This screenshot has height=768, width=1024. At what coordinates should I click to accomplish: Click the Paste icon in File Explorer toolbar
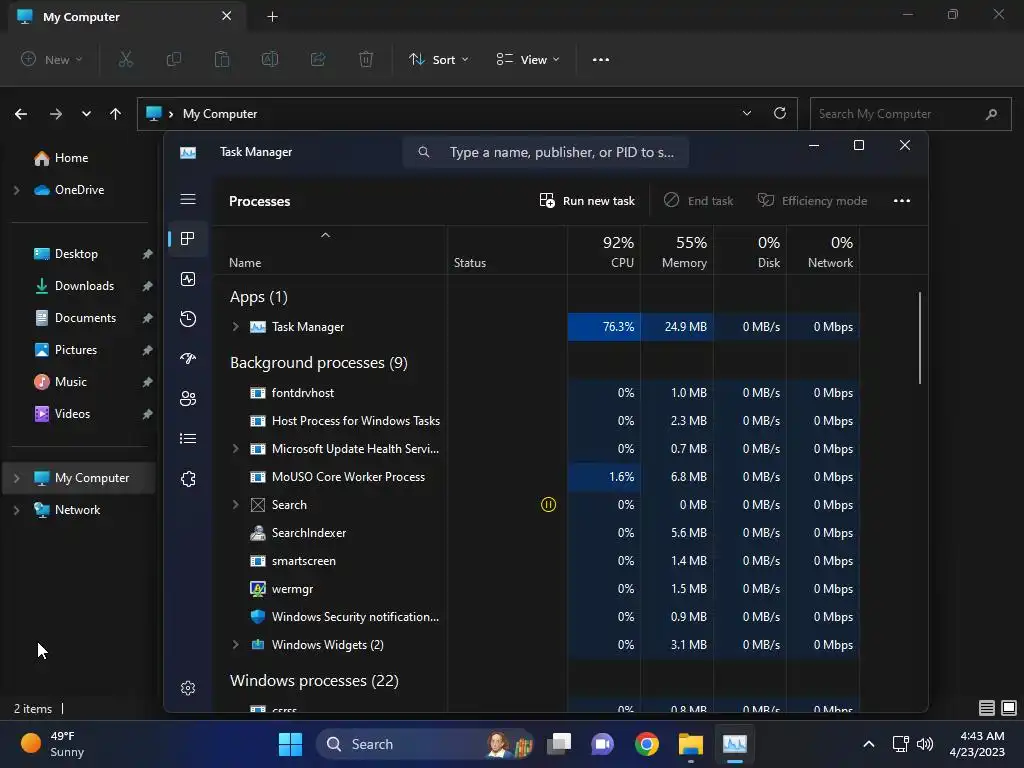[x=222, y=59]
